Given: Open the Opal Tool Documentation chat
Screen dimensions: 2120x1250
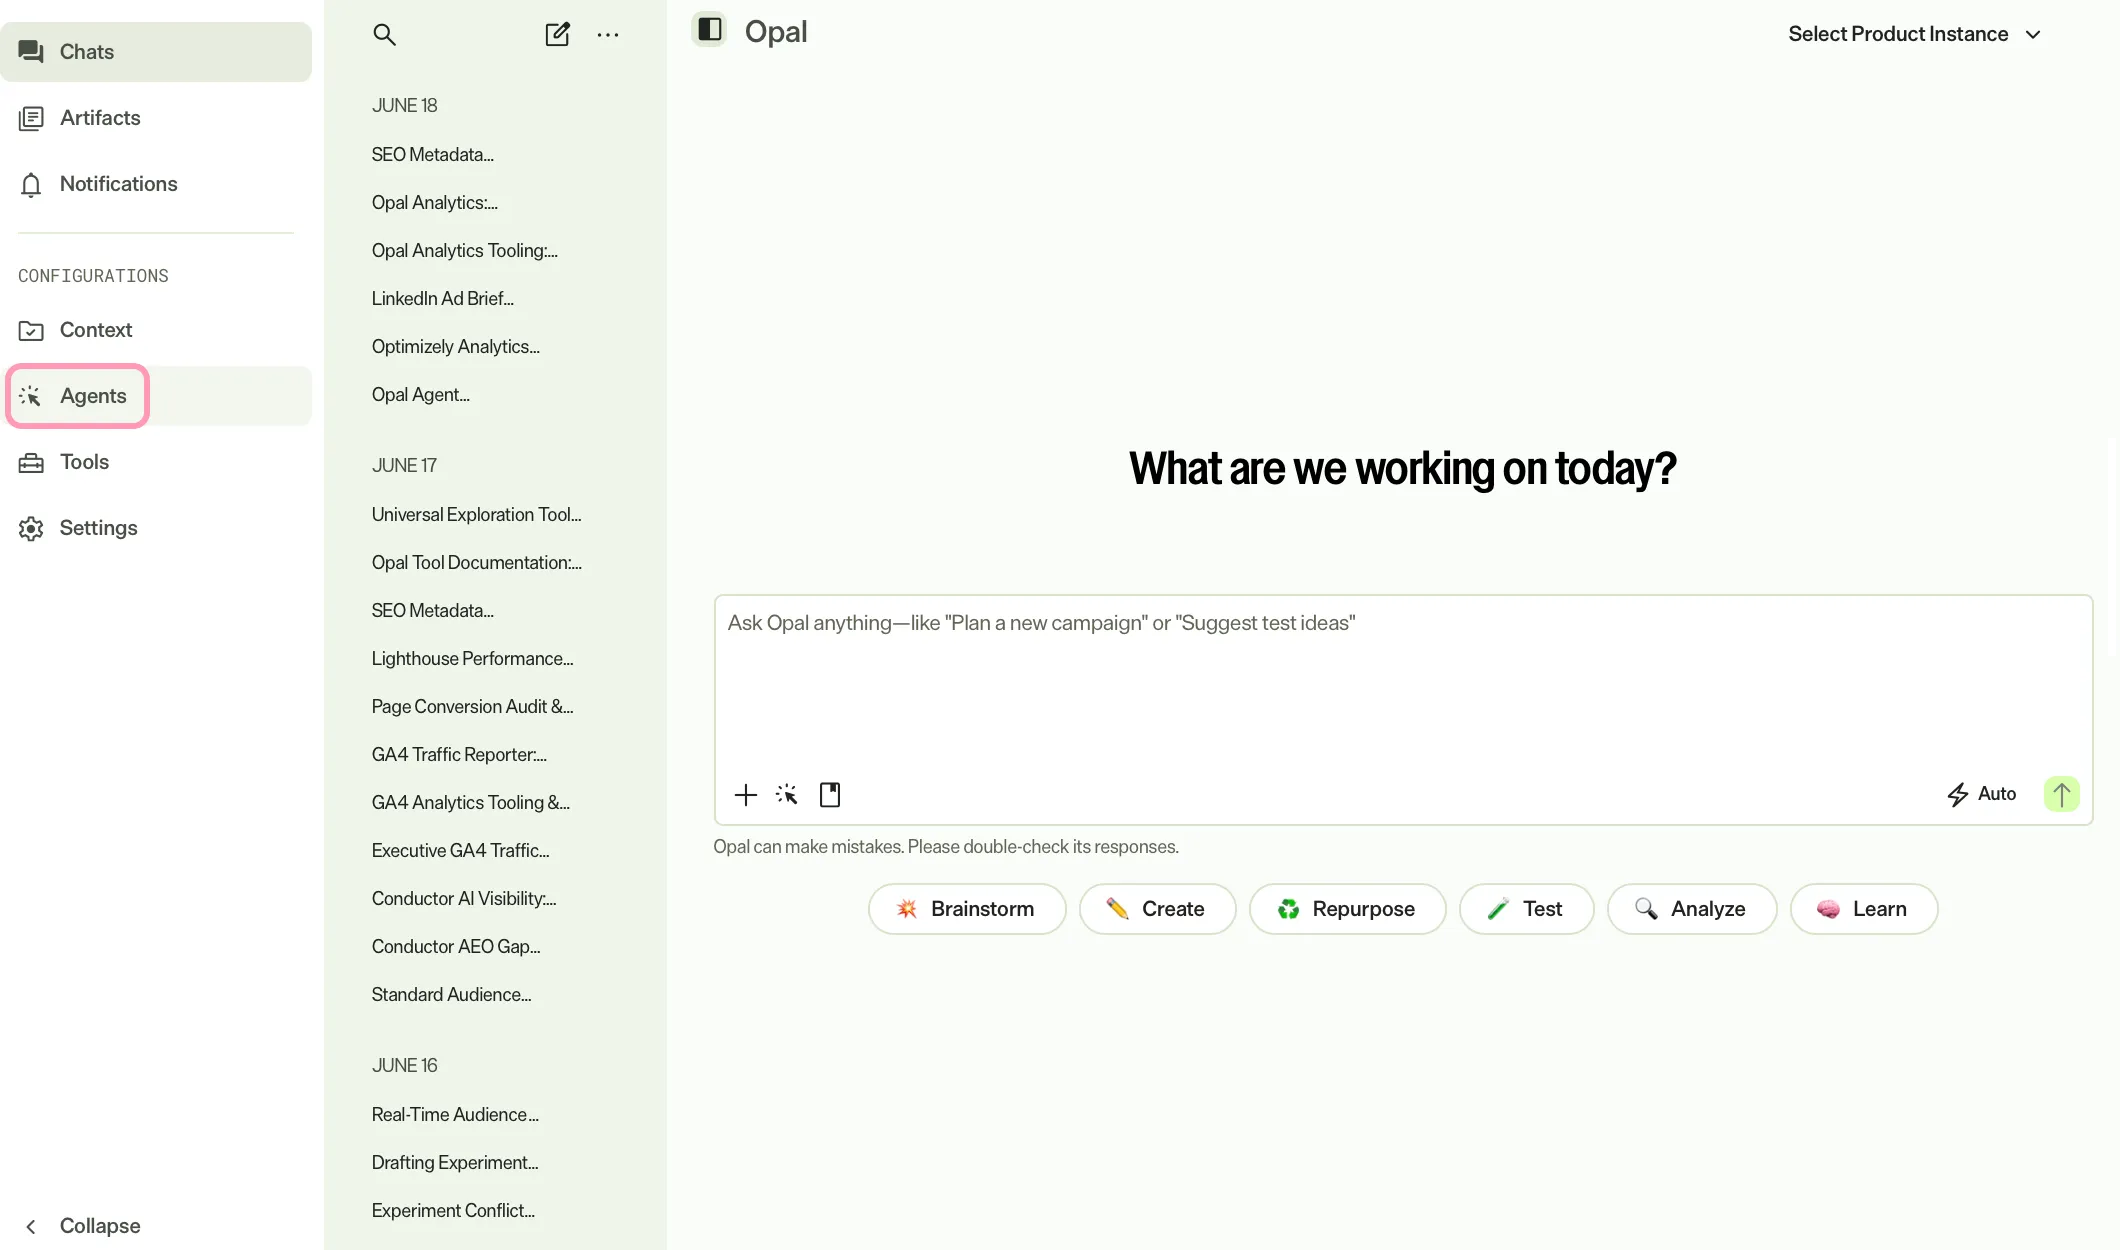Looking at the screenshot, I should (x=477, y=563).
